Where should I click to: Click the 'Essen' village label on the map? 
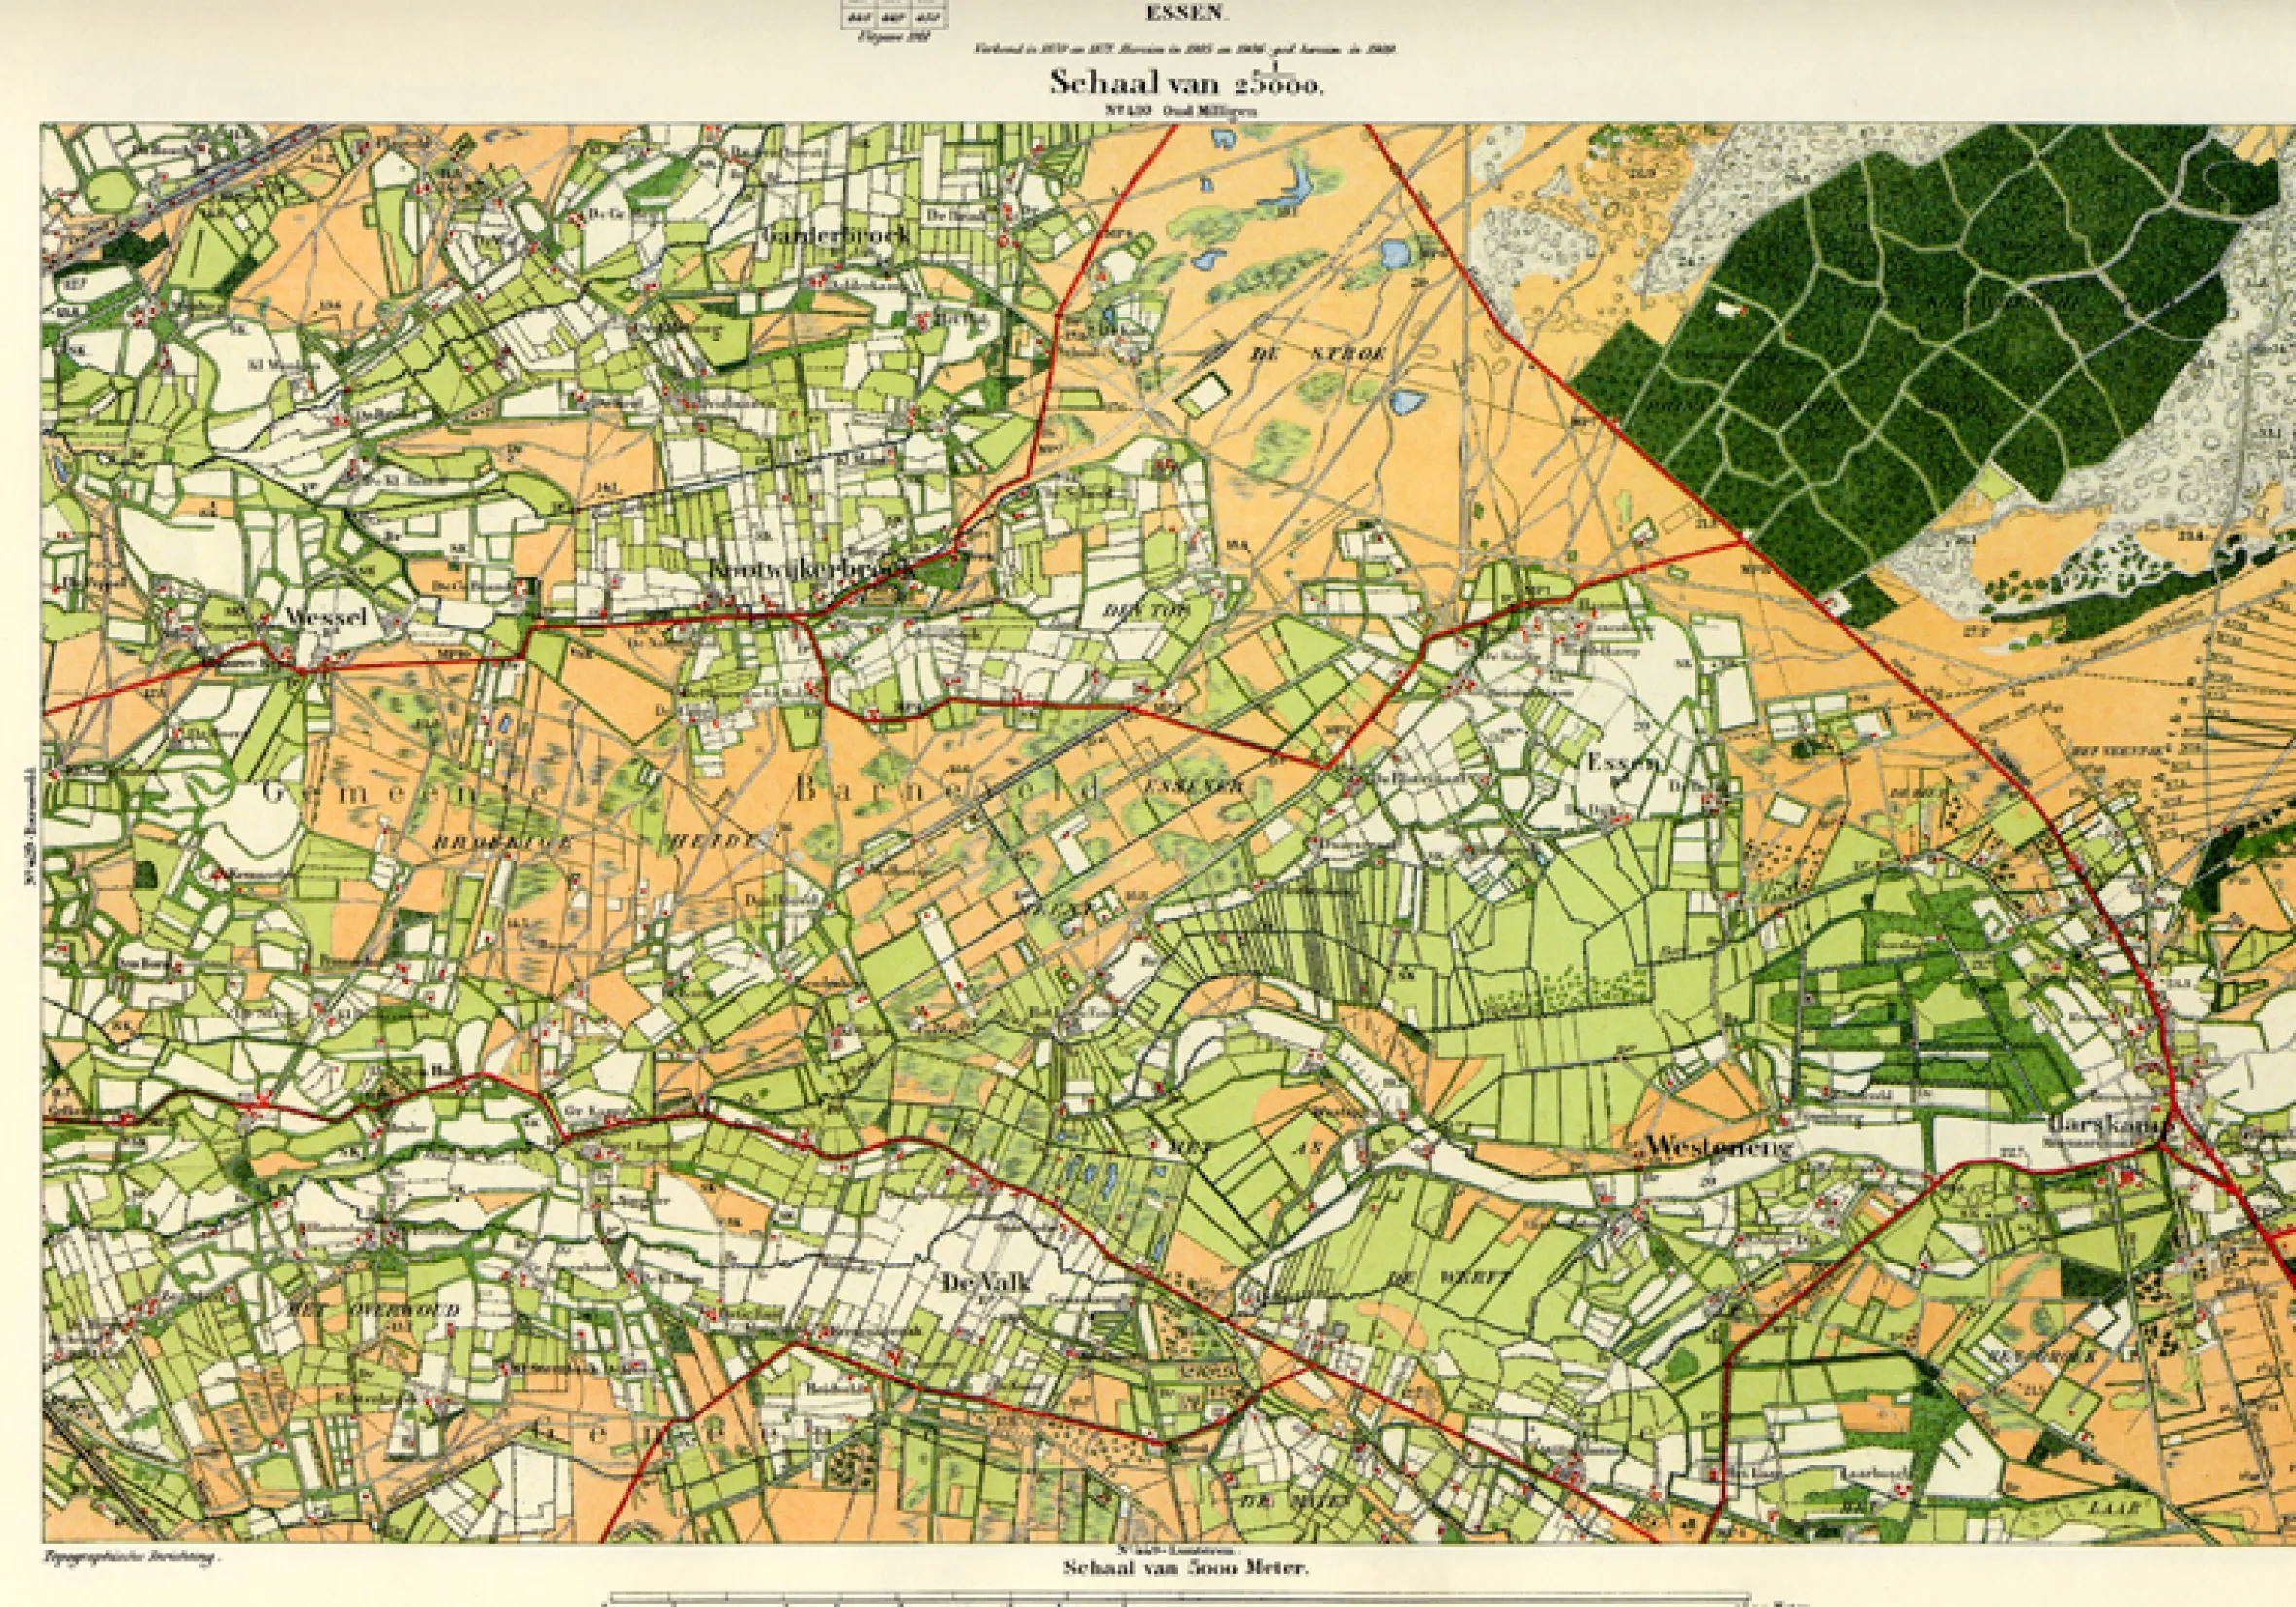1623,763
